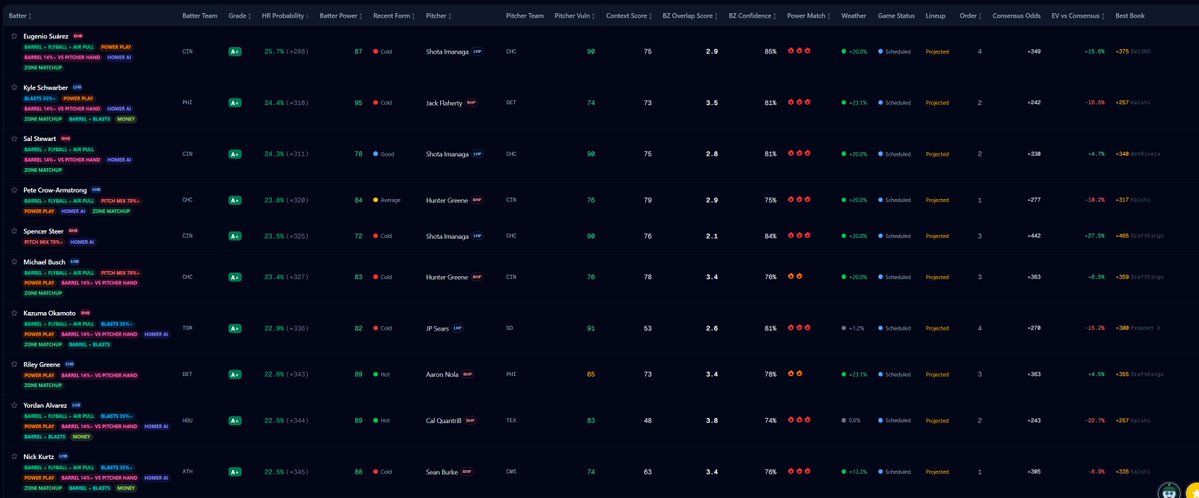Click the HOMER AI tag under Spencer Steer
The width and height of the screenshot is (1199, 498).
click(x=81, y=242)
